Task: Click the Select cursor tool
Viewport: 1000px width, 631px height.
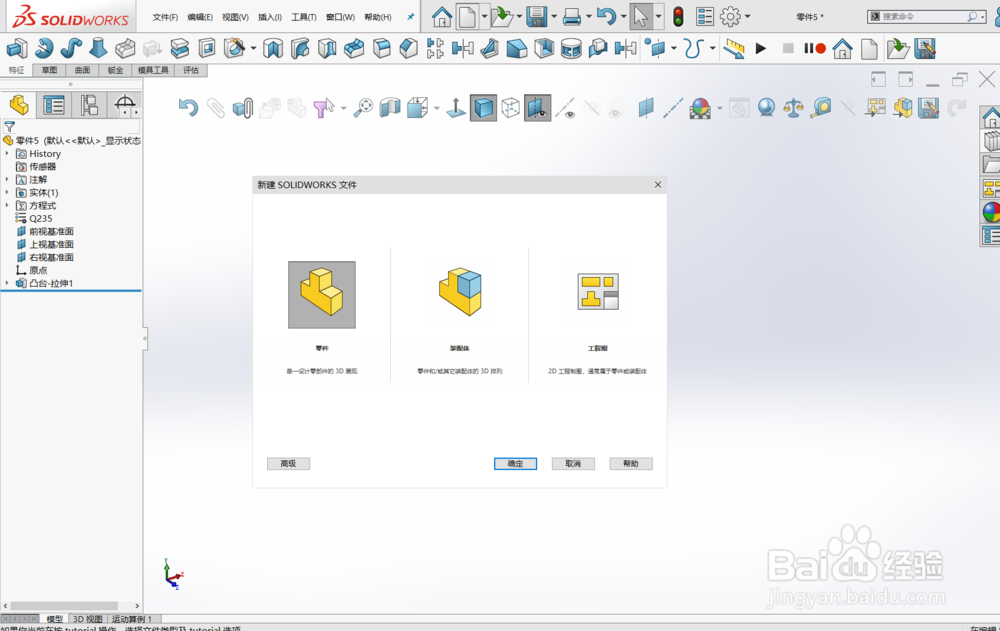Action: pyautogui.click(x=641, y=17)
